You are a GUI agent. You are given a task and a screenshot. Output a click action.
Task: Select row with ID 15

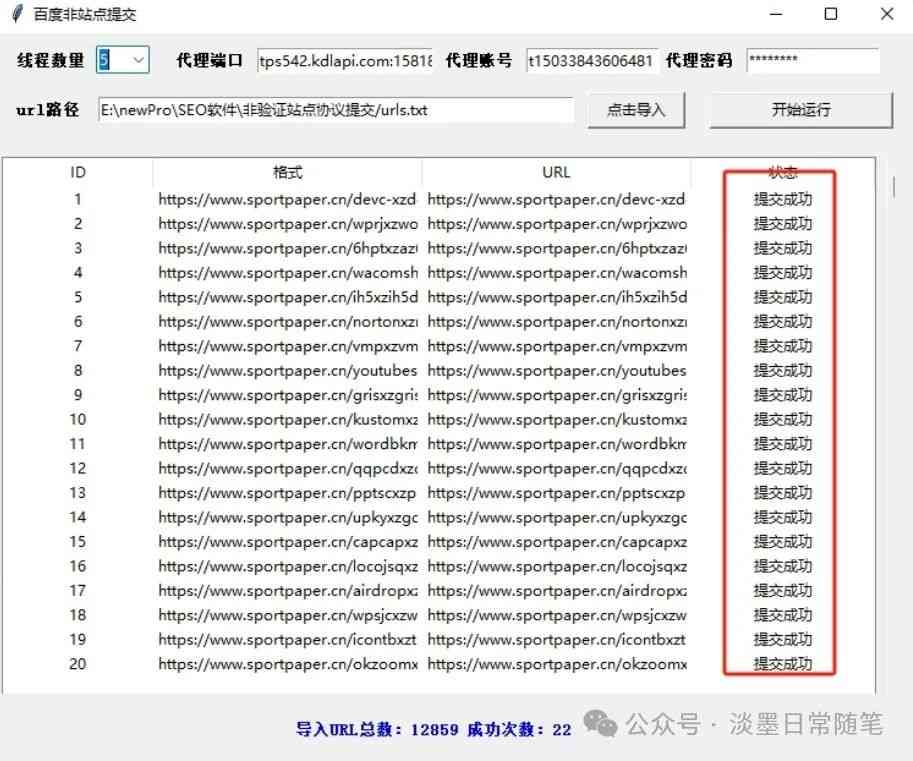(x=438, y=541)
